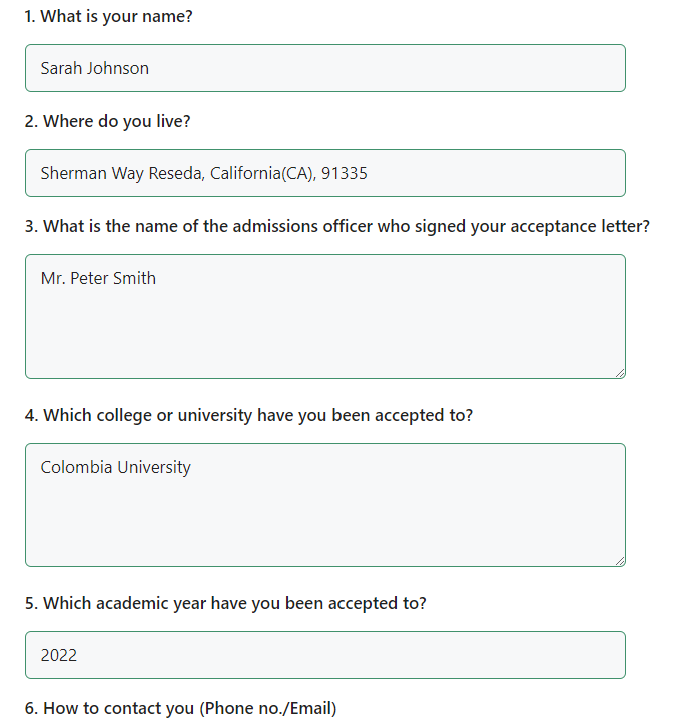Select the Colombia University textarea
Image resolution: width=678 pixels, height=726 pixels.
pyautogui.click(x=325, y=505)
